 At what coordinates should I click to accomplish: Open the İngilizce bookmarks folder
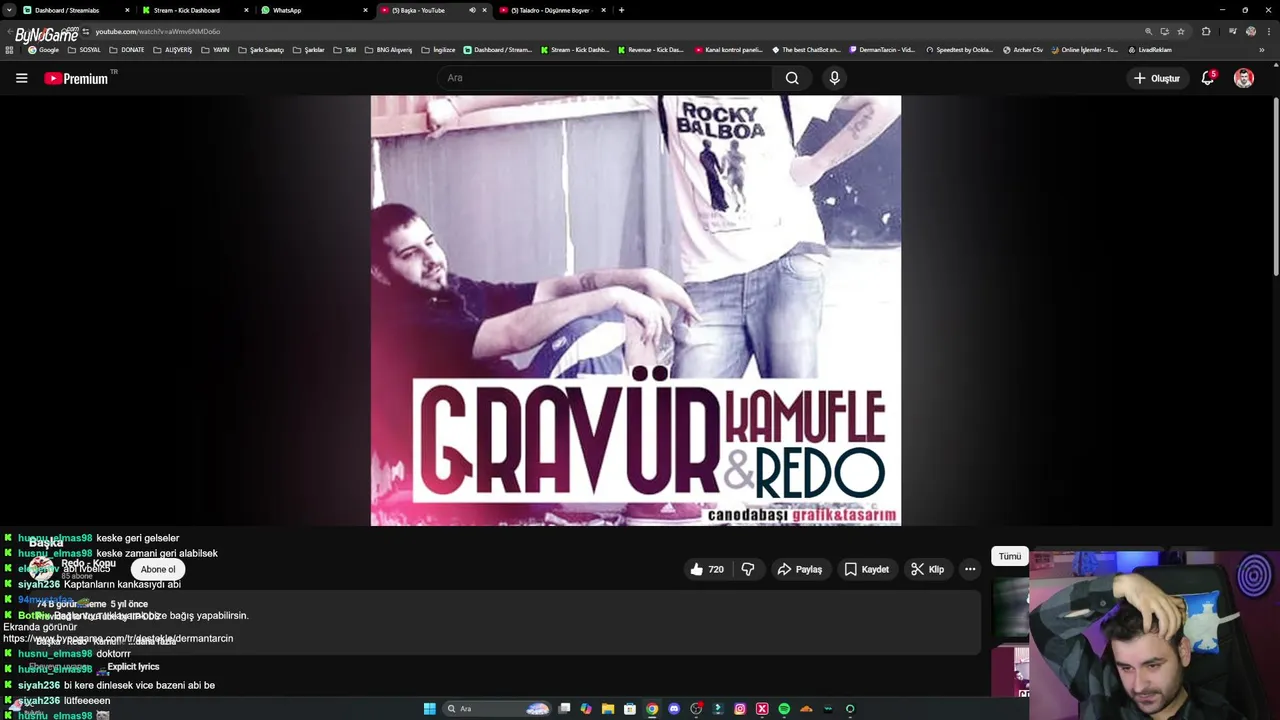point(439,50)
